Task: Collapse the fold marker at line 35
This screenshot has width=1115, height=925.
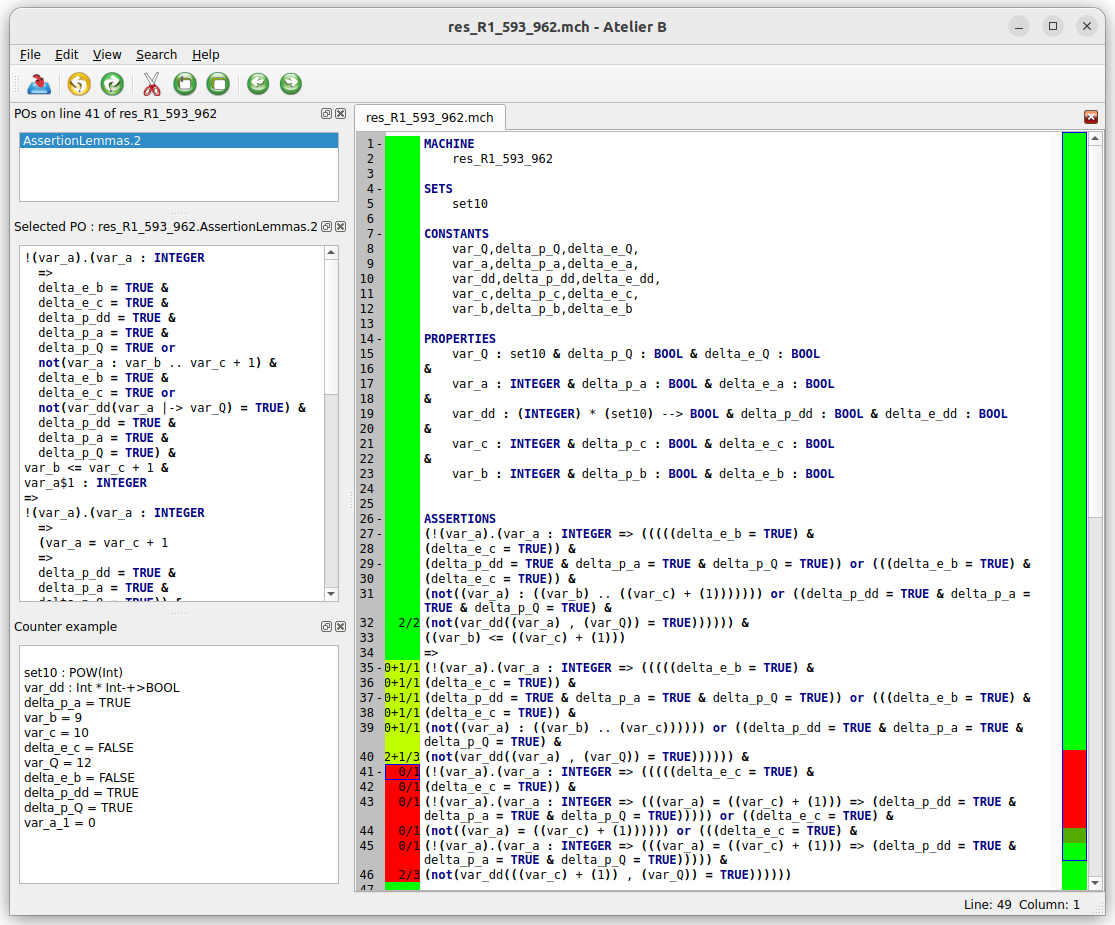Action: tap(380, 668)
